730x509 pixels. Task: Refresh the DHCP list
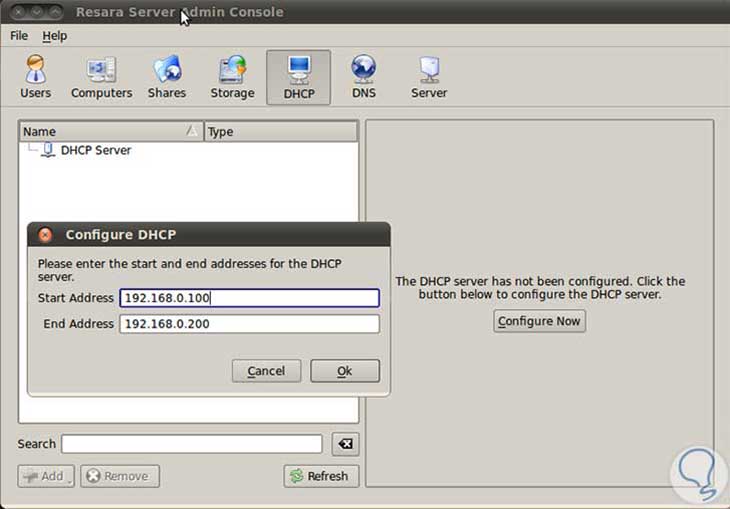point(321,476)
